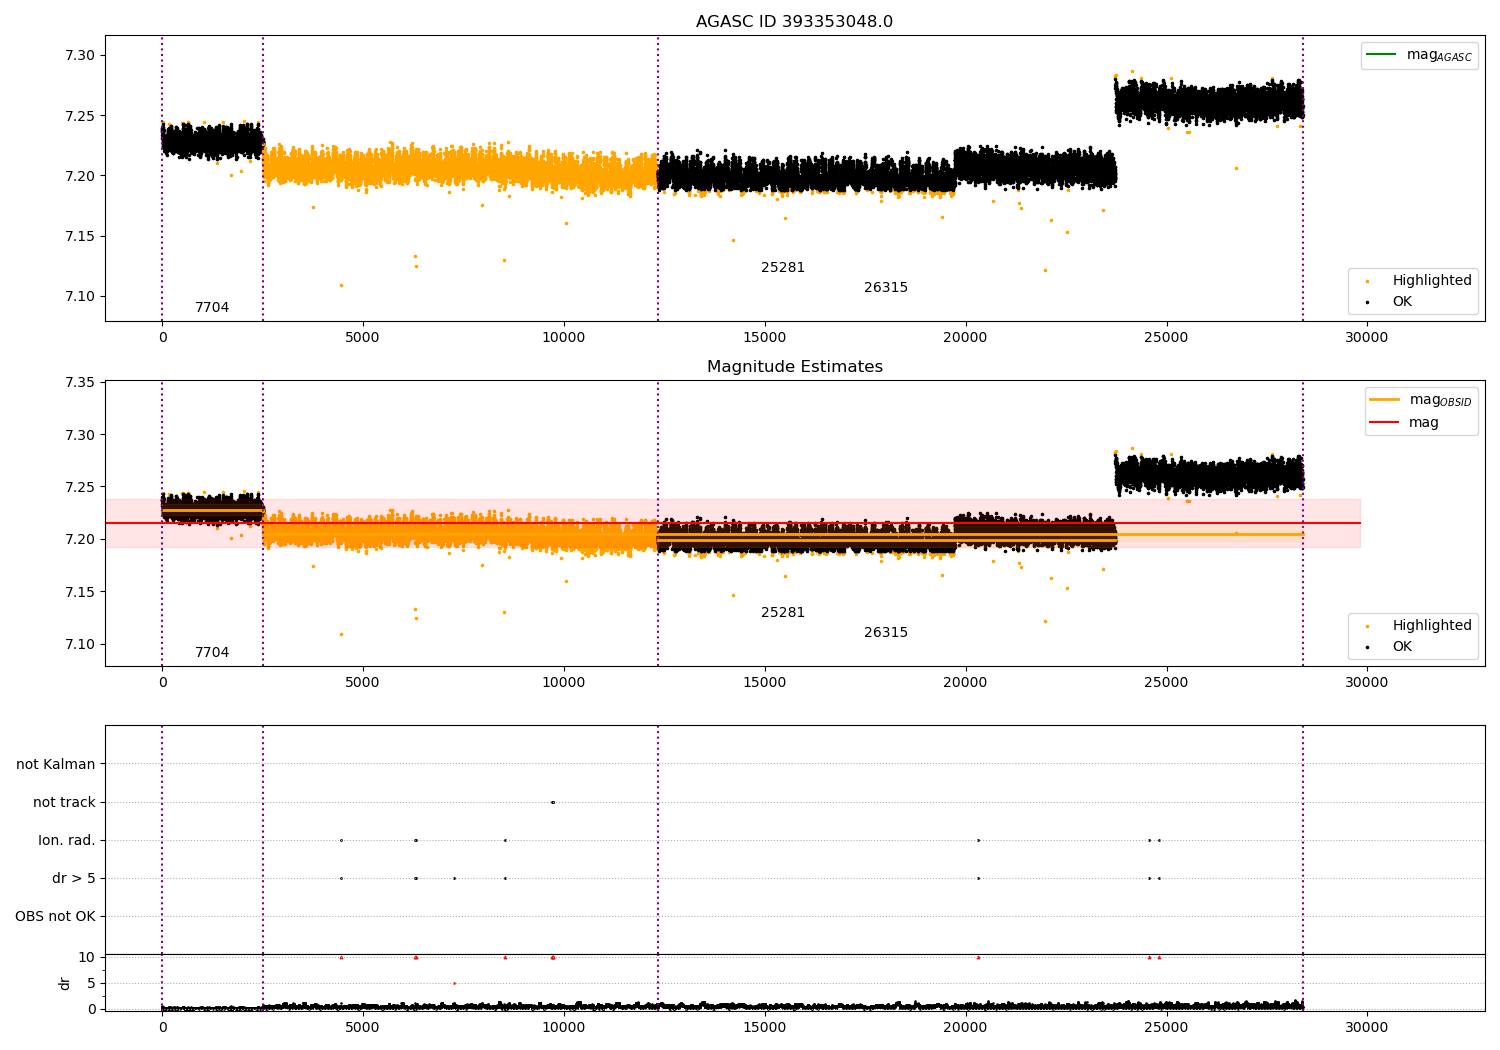Click the 'not track' axis label
The image size is (1500, 1050).
pos(64,802)
